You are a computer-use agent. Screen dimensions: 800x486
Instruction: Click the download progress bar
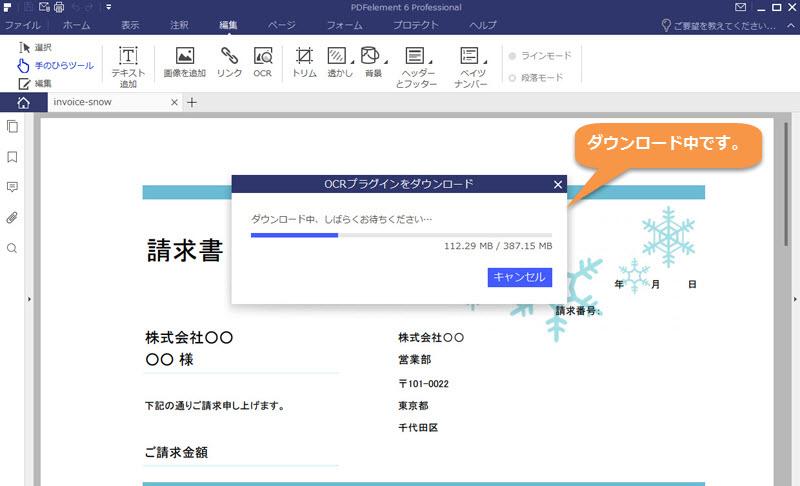(x=400, y=235)
